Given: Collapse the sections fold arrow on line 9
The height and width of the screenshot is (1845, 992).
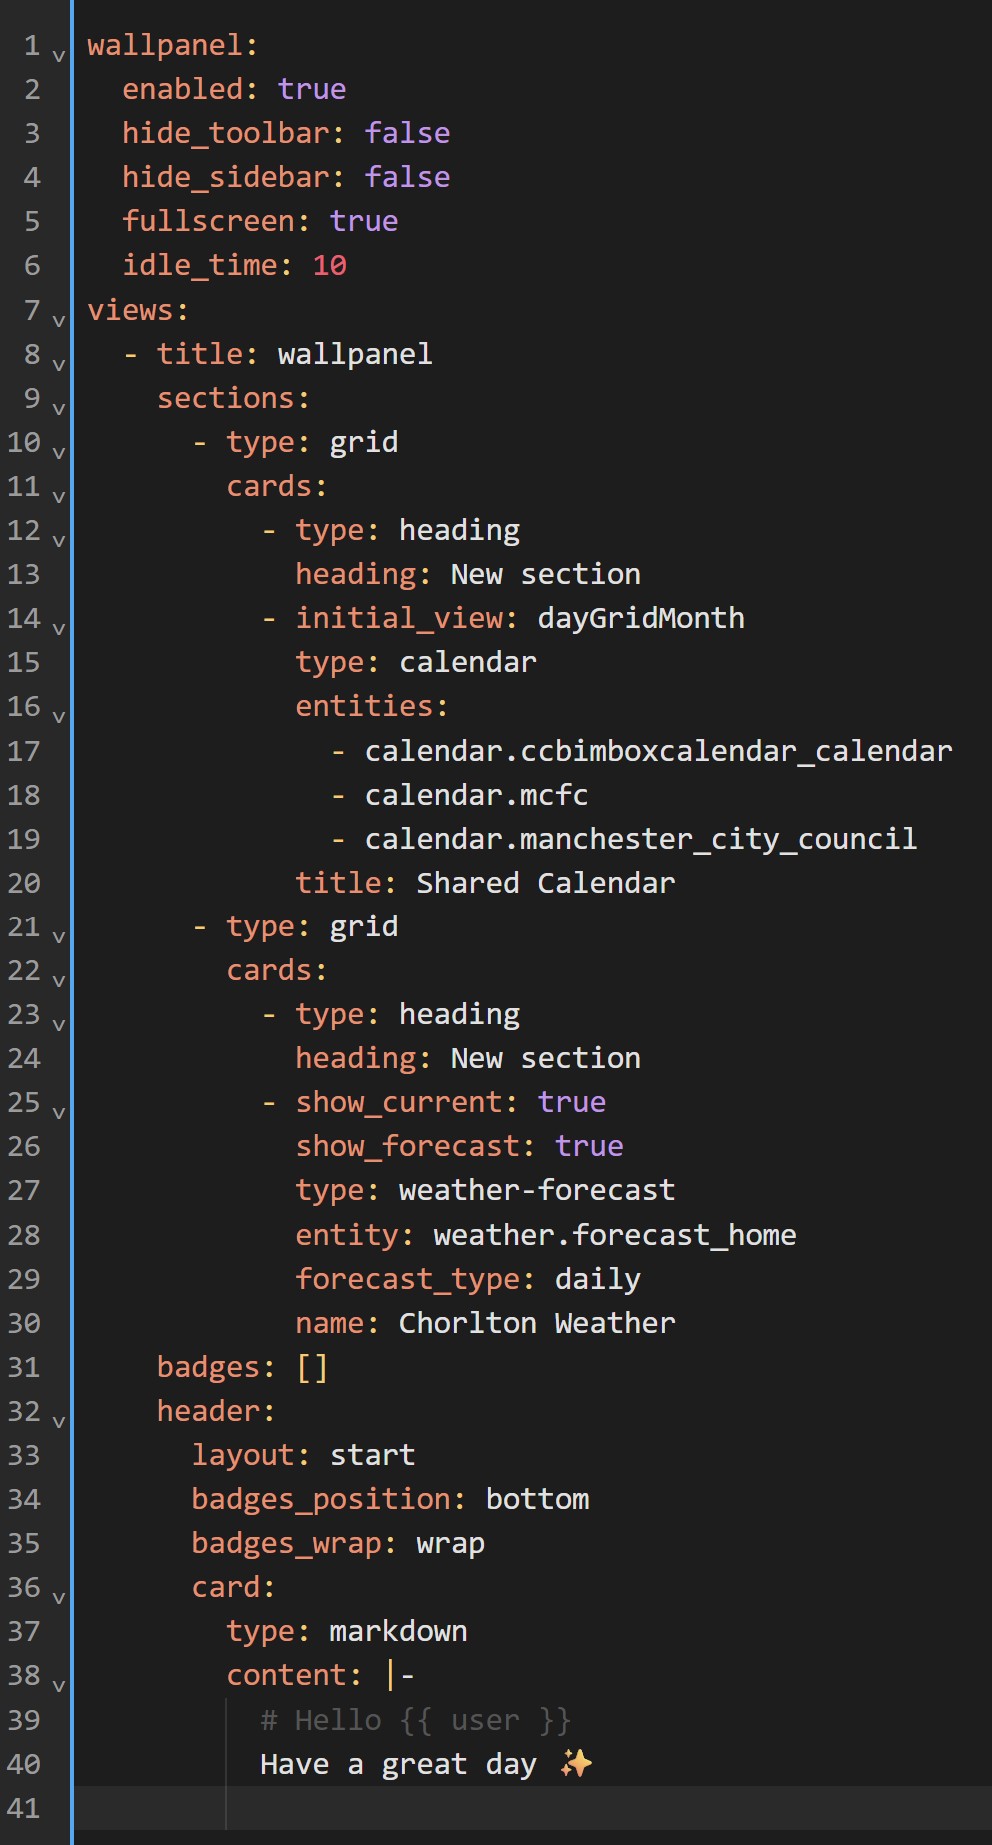Looking at the screenshot, I should (x=59, y=409).
